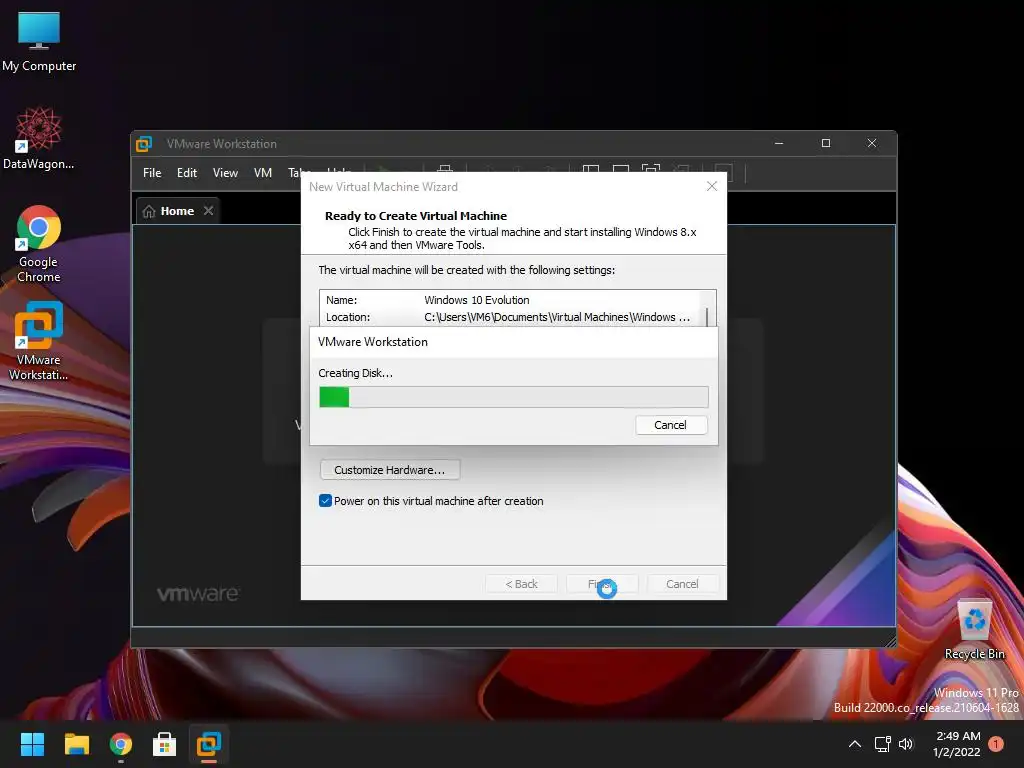Open File Explorer from the taskbar

tap(76, 744)
